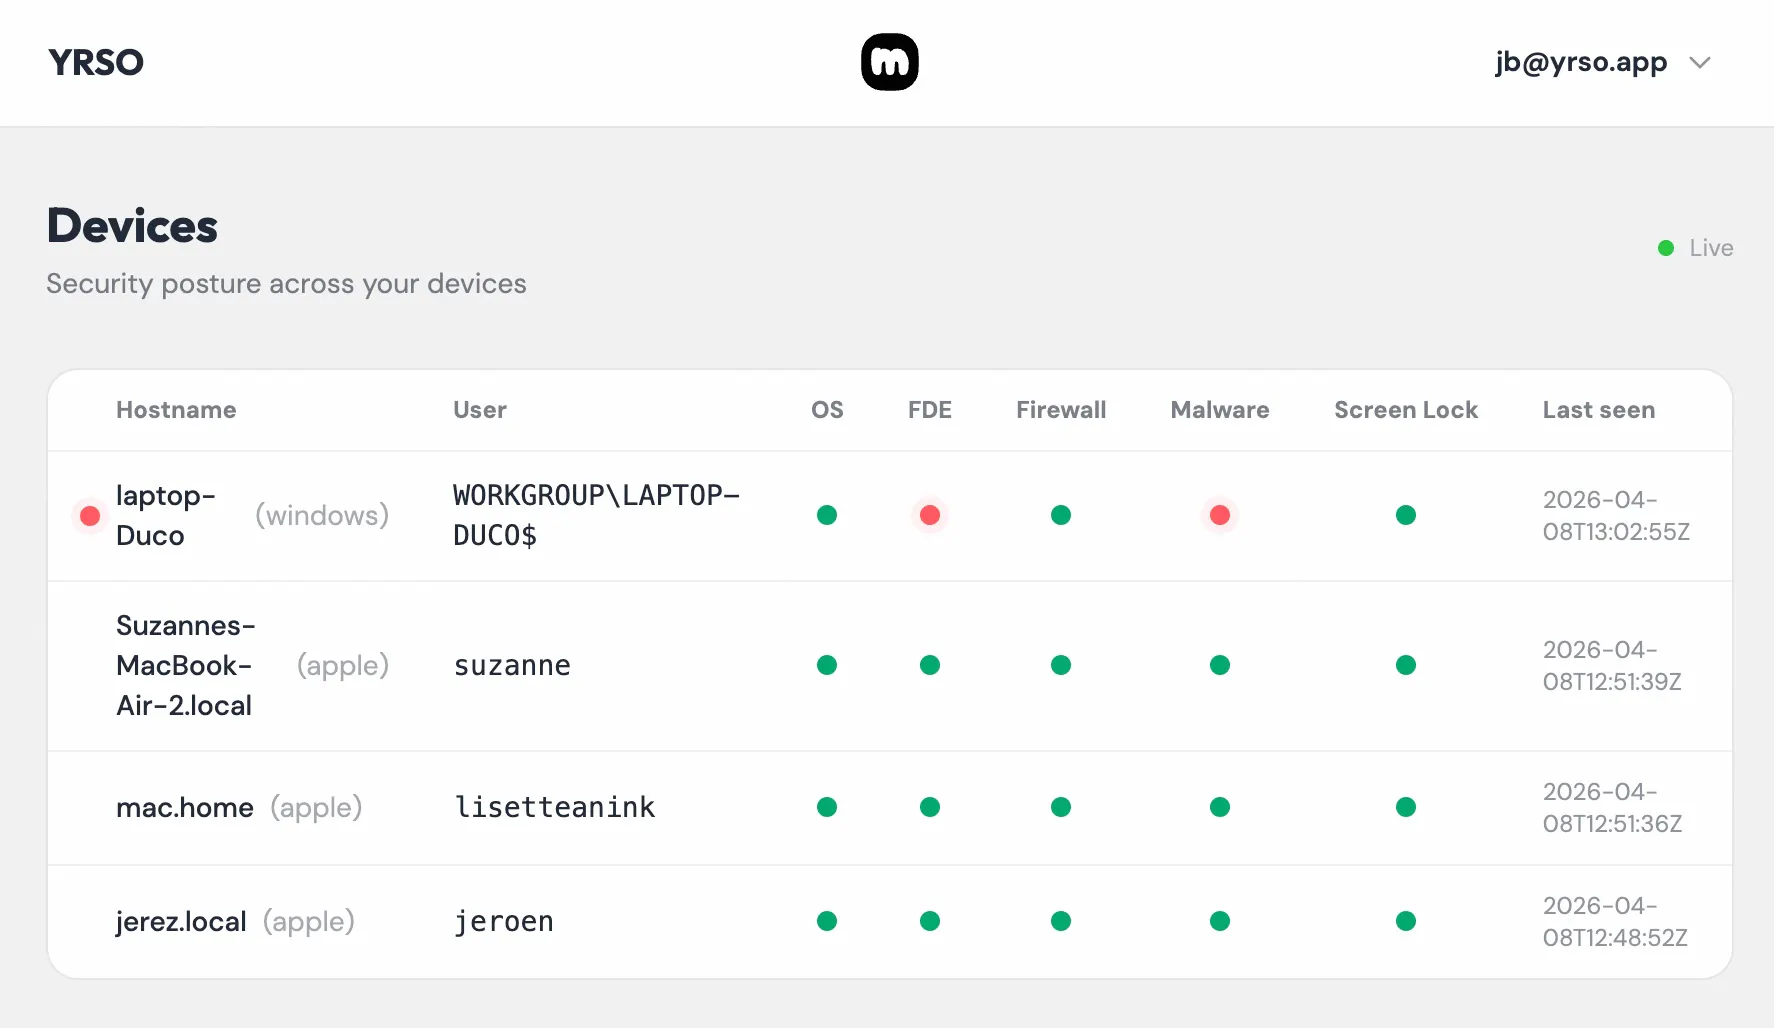Click the Screen Lock dot for suzanne's row
This screenshot has height=1028, width=1774.
(x=1406, y=665)
